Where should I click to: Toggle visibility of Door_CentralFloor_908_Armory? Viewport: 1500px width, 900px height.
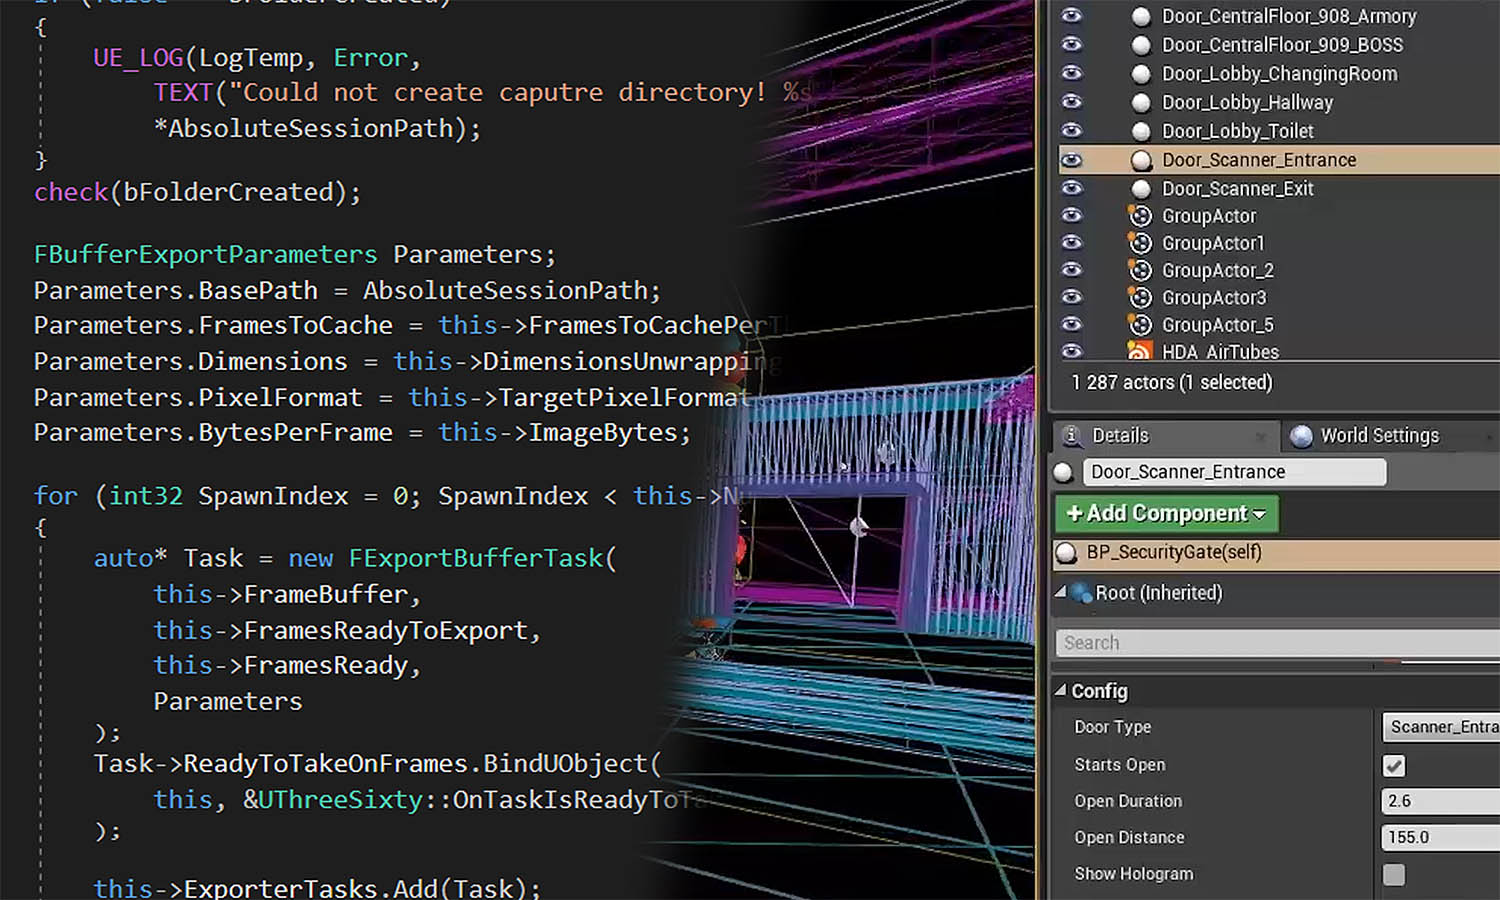(1071, 15)
